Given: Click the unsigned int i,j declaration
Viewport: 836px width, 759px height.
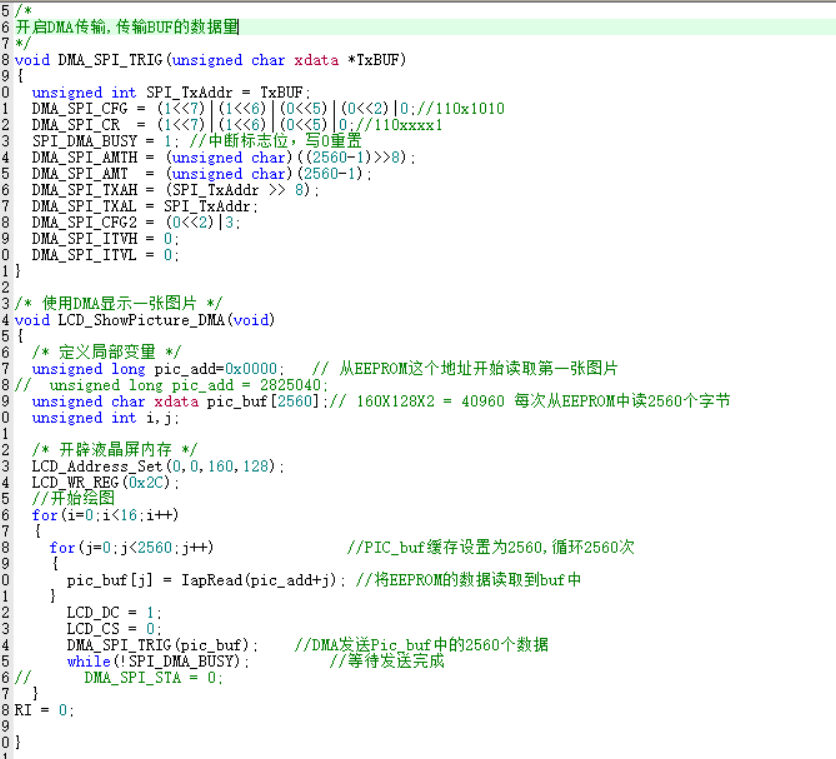Looking at the screenshot, I should click(105, 417).
